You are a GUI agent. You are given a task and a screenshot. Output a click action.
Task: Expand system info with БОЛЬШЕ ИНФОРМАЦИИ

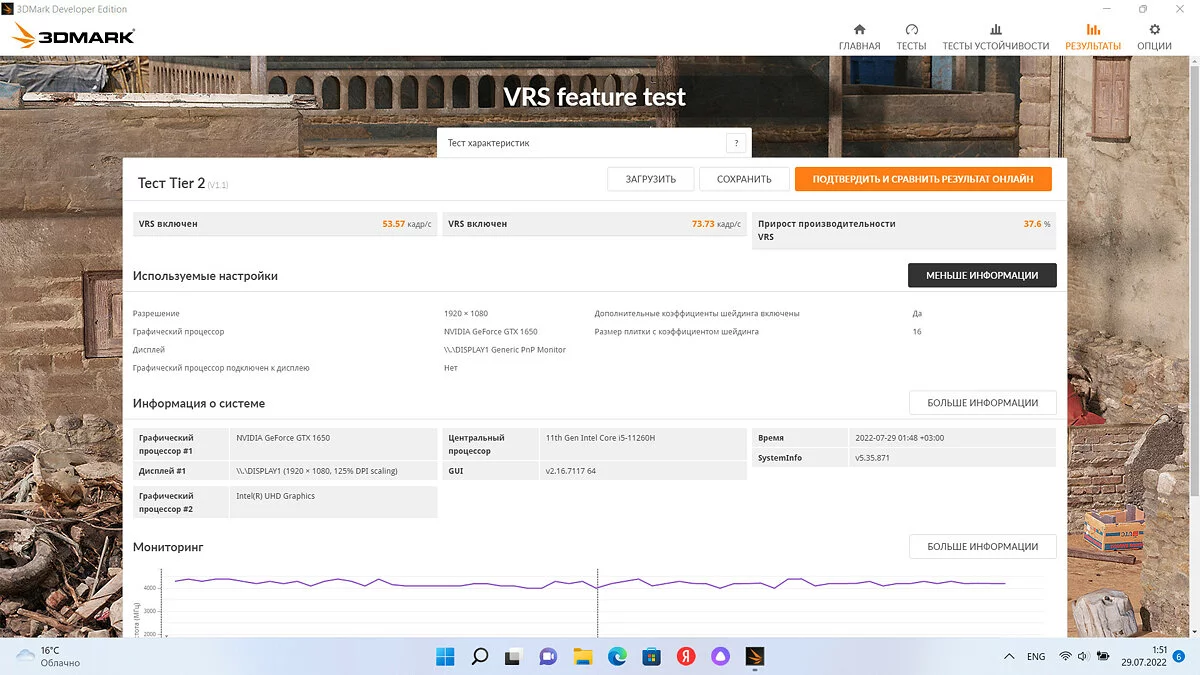(x=982, y=403)
